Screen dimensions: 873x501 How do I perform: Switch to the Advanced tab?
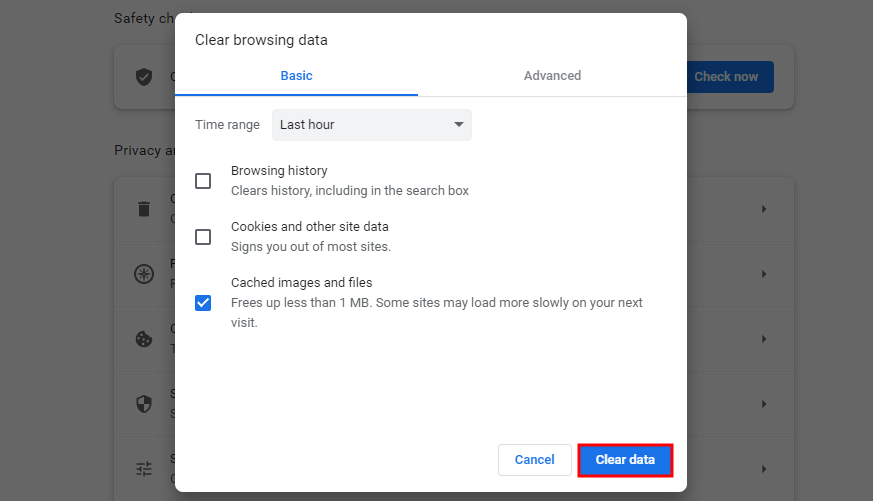(552, 76)
